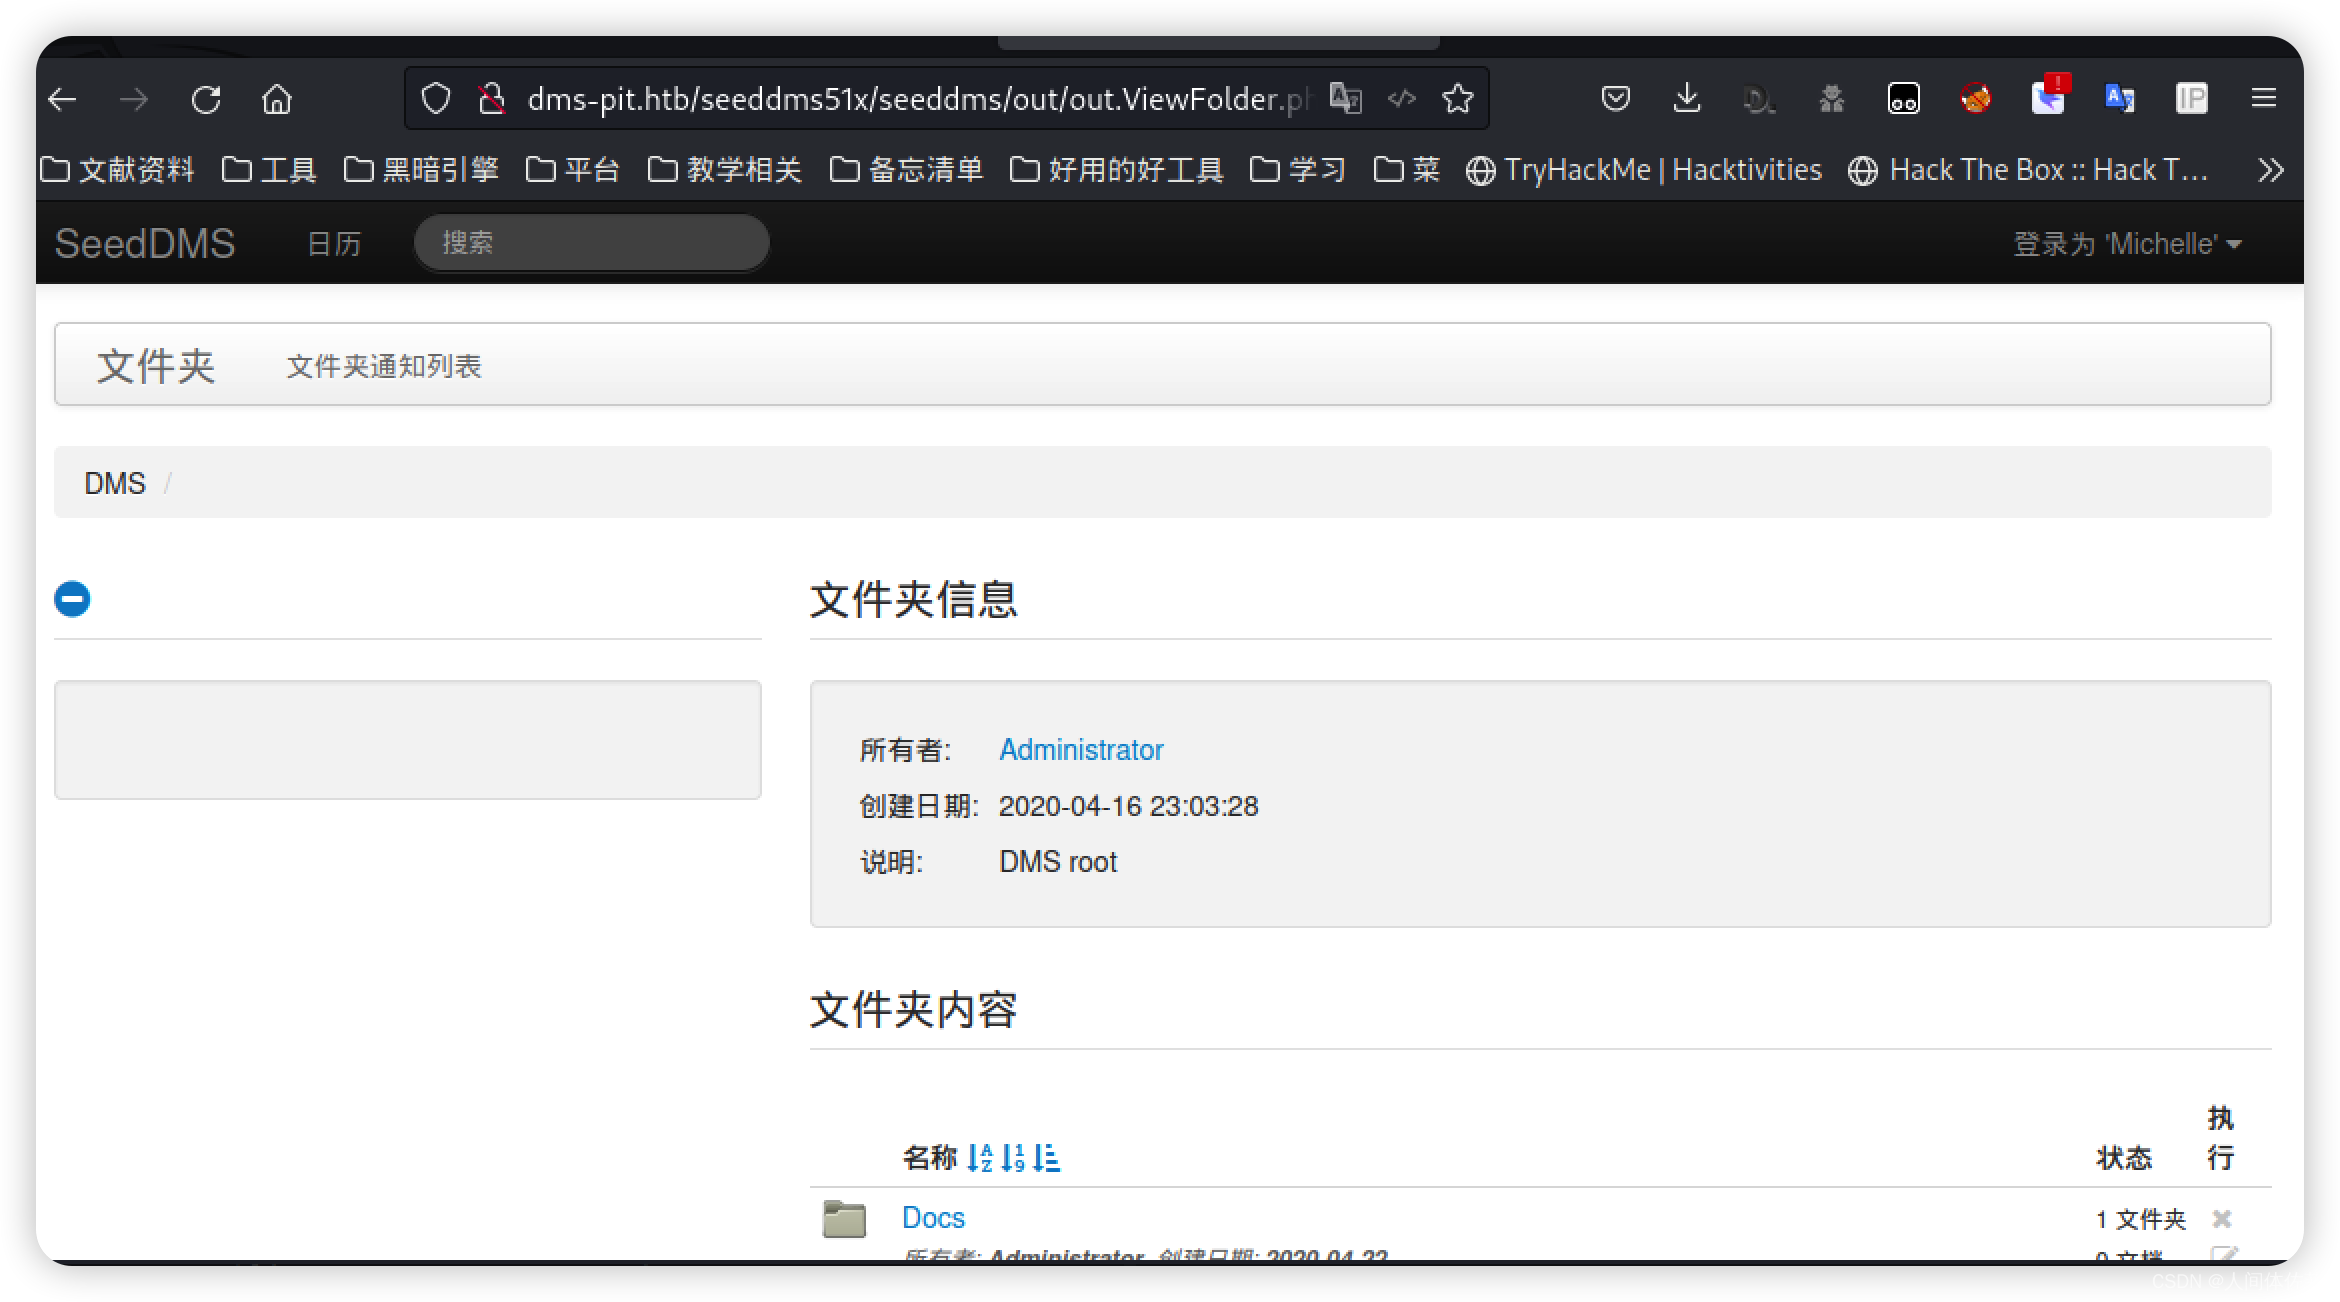The image size is (2340, 1302).
Task: Click the 状态 column header
Action: coord(2123,1157)
